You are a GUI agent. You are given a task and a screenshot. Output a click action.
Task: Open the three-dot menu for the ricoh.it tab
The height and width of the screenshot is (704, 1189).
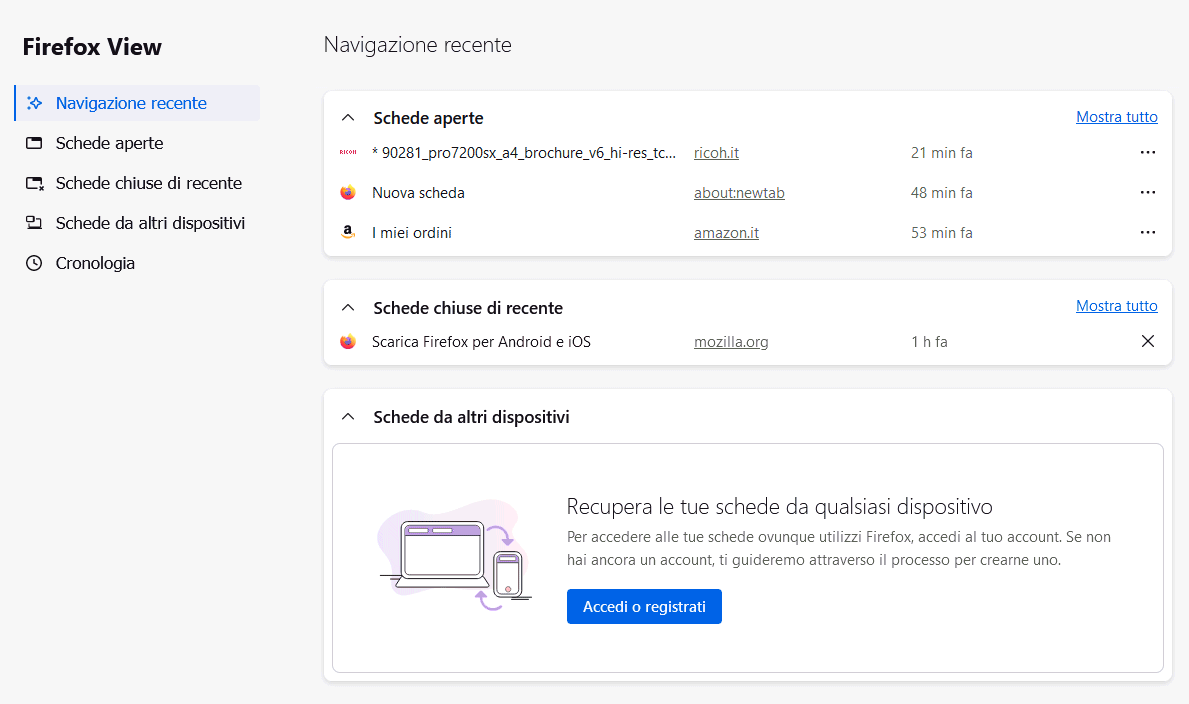point(1147,153)
